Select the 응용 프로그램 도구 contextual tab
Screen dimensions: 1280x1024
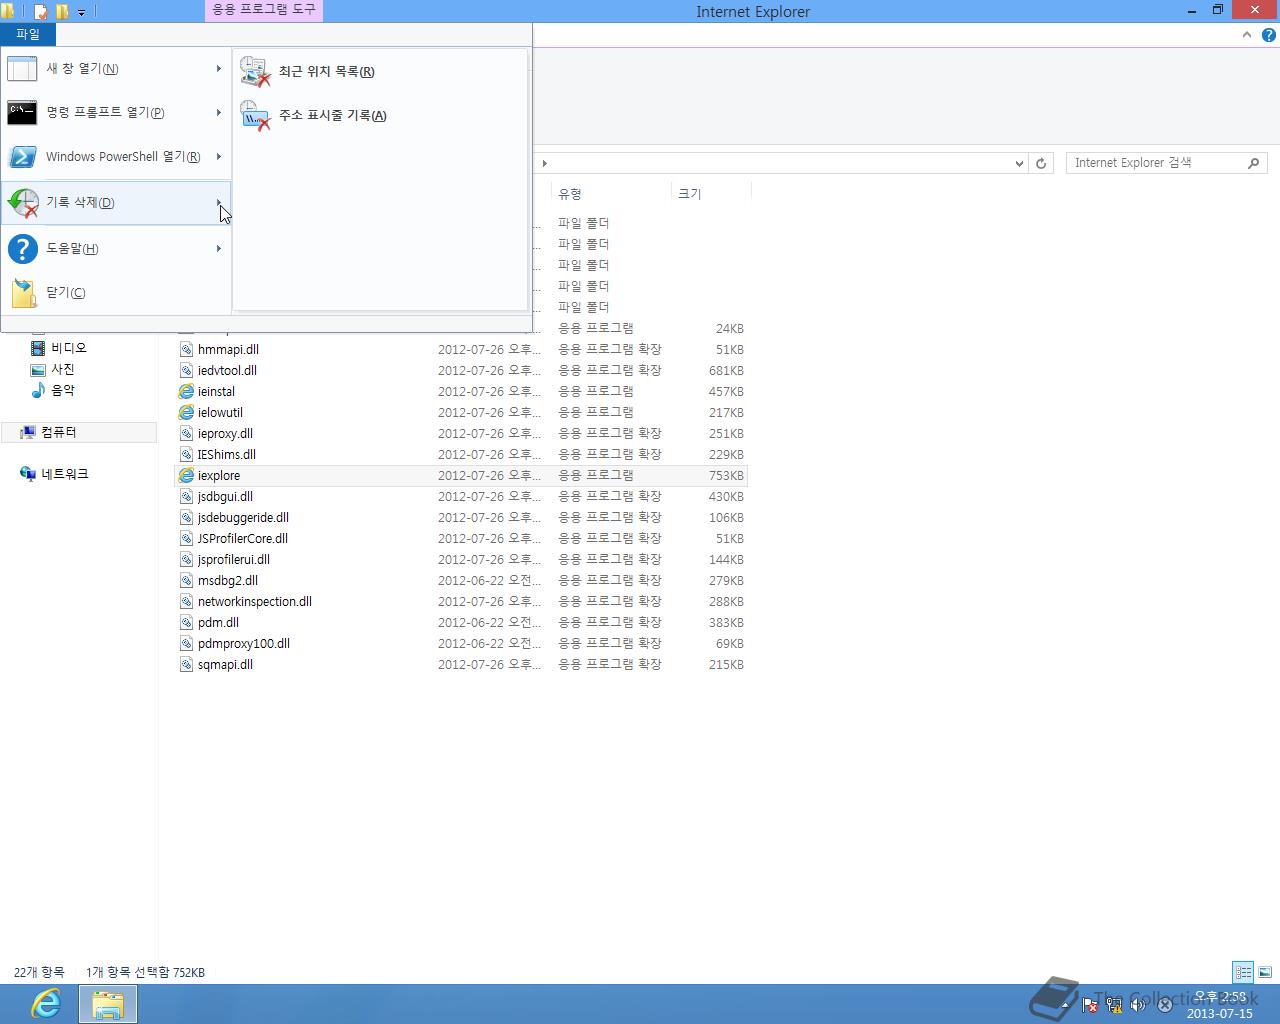tap(264, 10)
